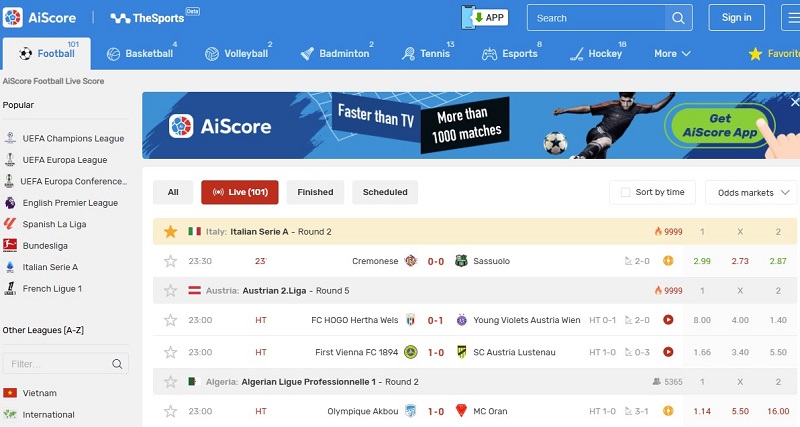Switch to the Football tab
This screenshot has width=800, height=427.
(x=47, y=53)
